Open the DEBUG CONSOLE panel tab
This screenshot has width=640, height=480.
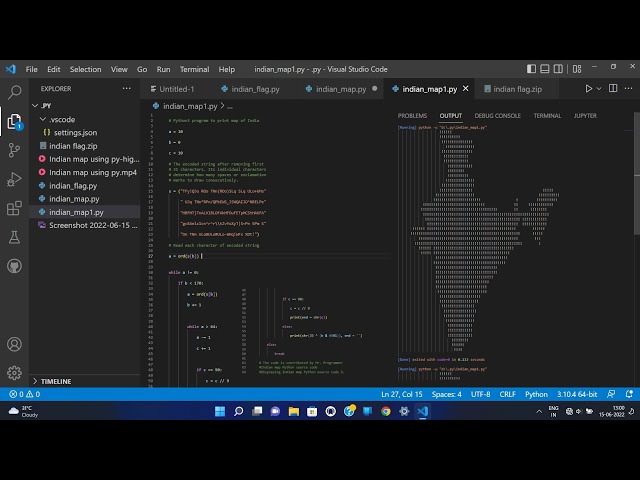497,116
